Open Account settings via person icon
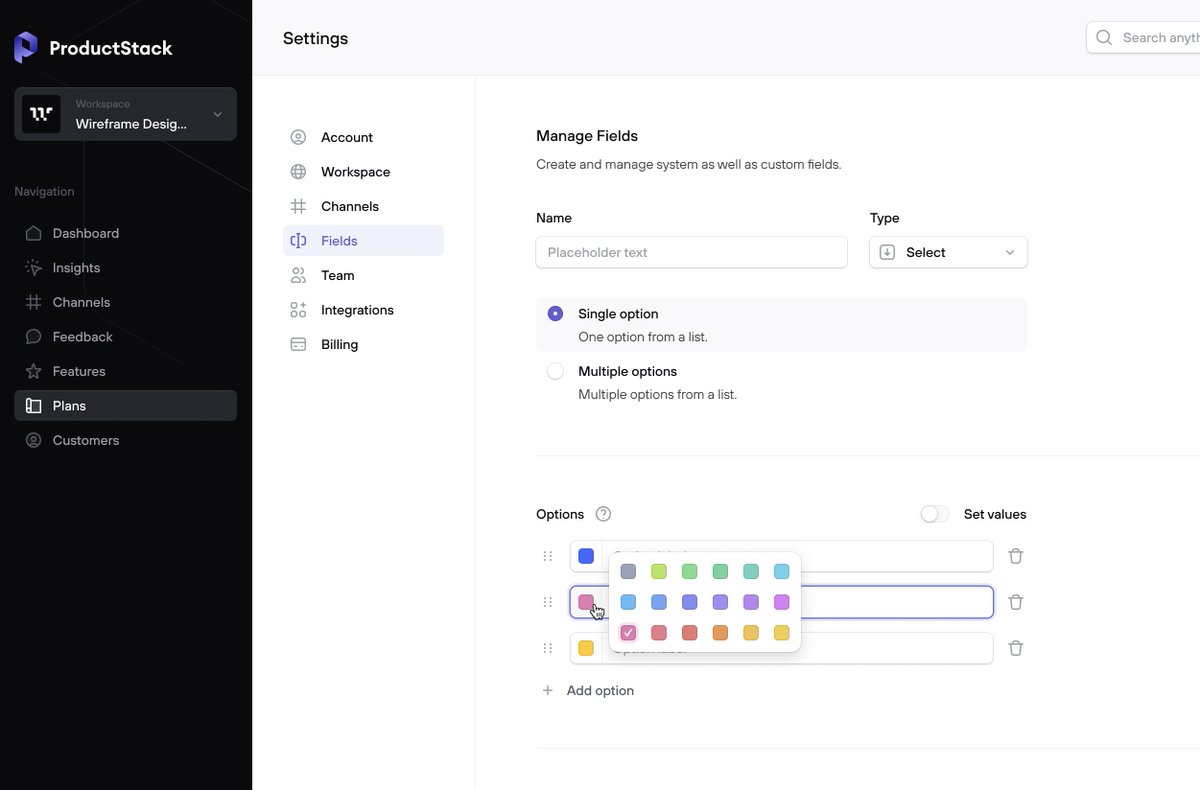This screenshot has width=1200, height=790. (298, 137)
